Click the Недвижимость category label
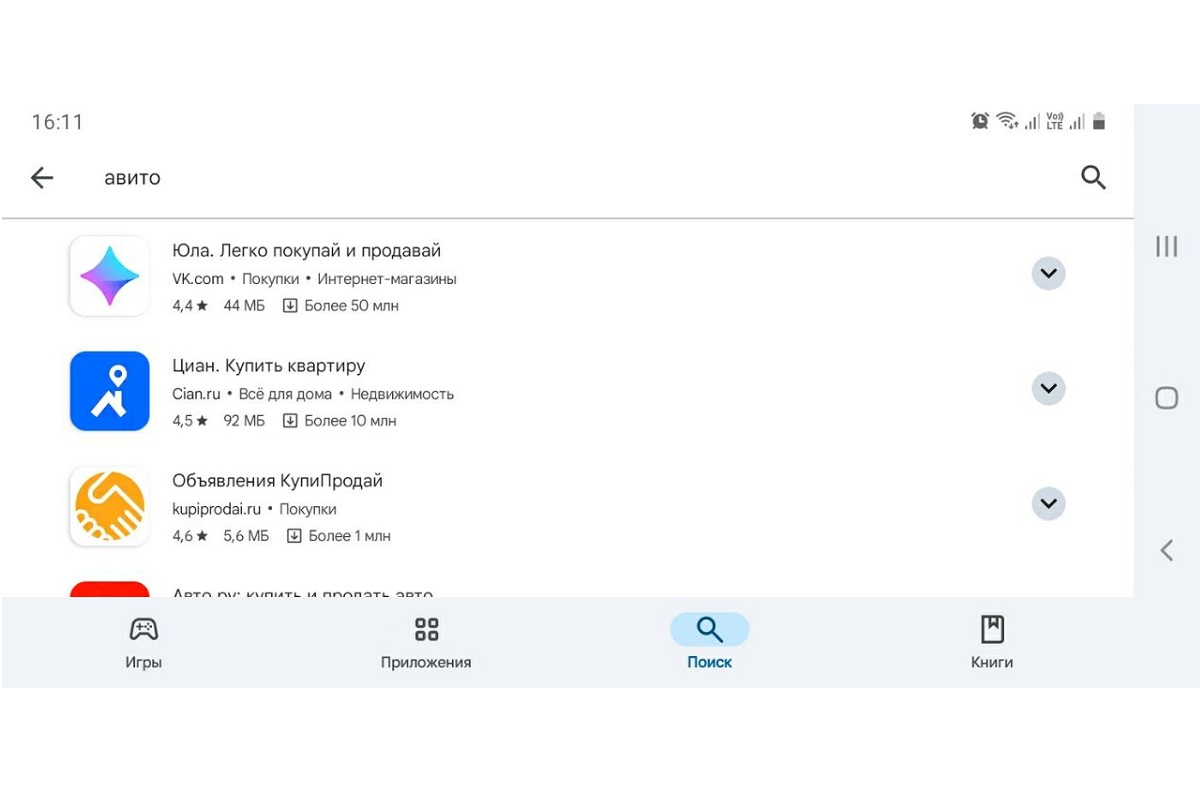 402,394
